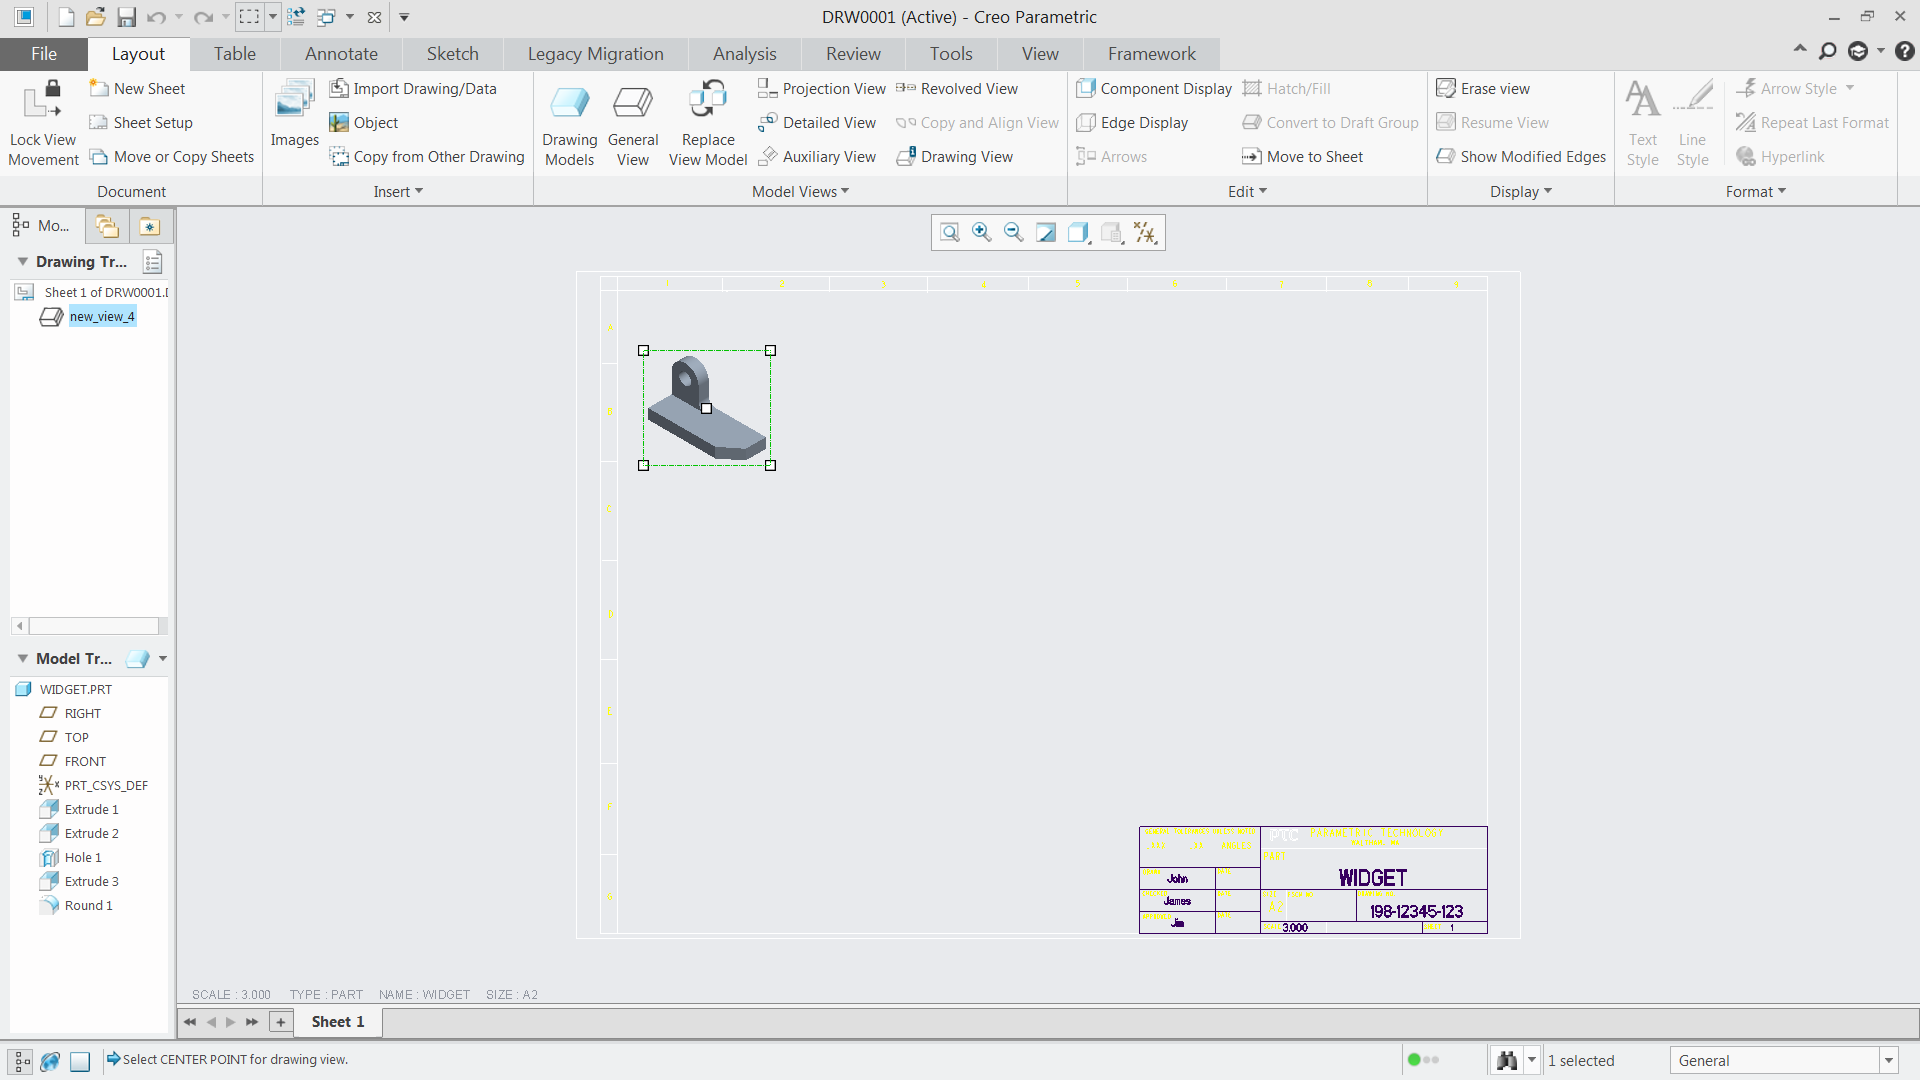Collapse the Drawing Tree panel
The image size is (1920, 1080).
tap(22, 261)
